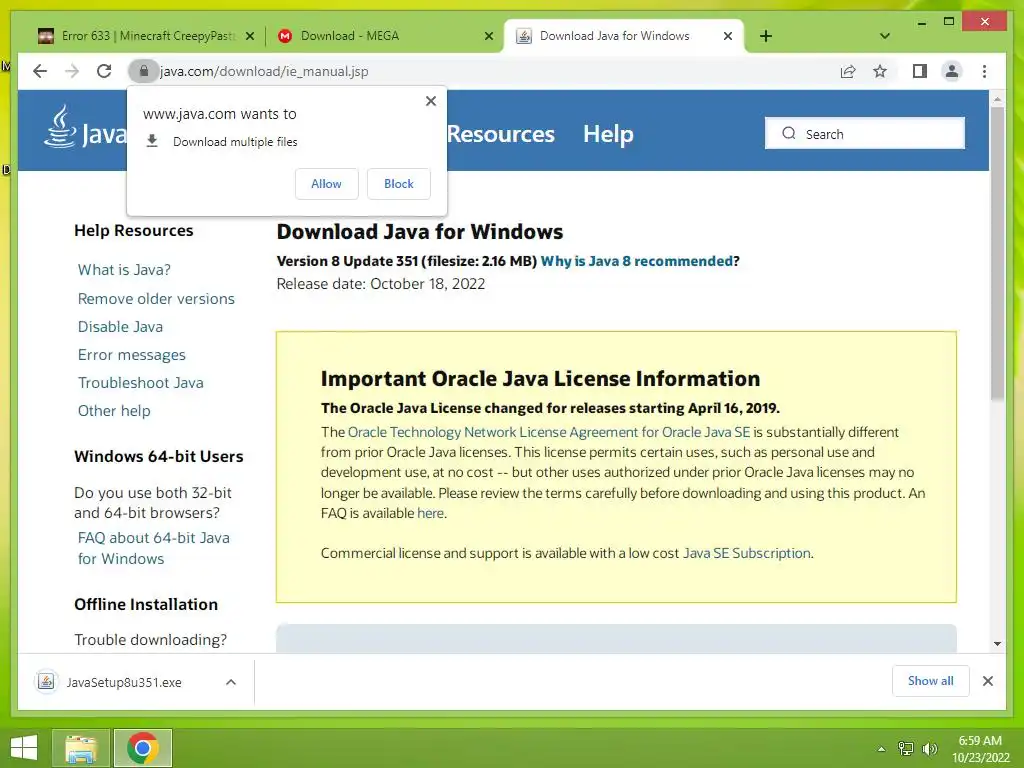
Task: Click the scrollbar up arrow
Action: coord(997,99)
